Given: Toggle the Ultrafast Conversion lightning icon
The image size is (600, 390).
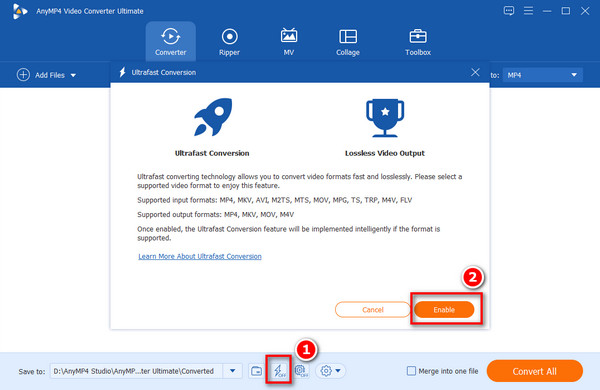Looking at the screenshot, I should (x=279, y=370).
